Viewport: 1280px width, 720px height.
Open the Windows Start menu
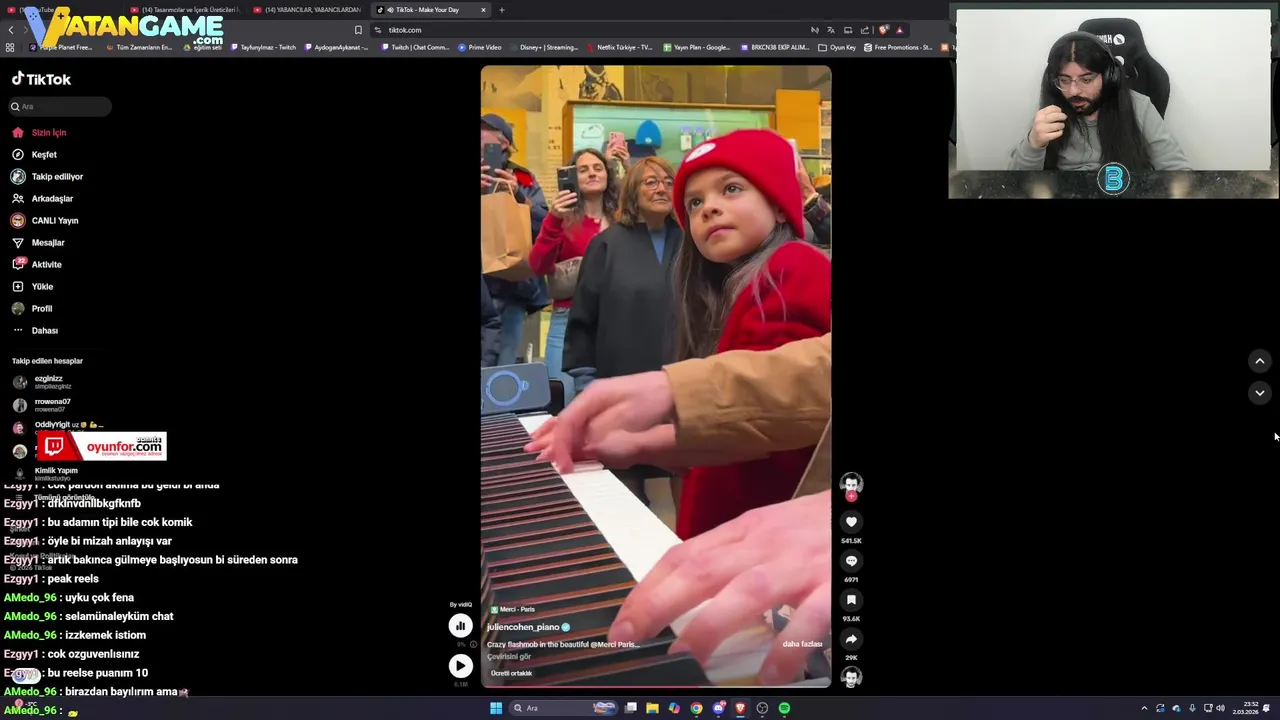495,708
